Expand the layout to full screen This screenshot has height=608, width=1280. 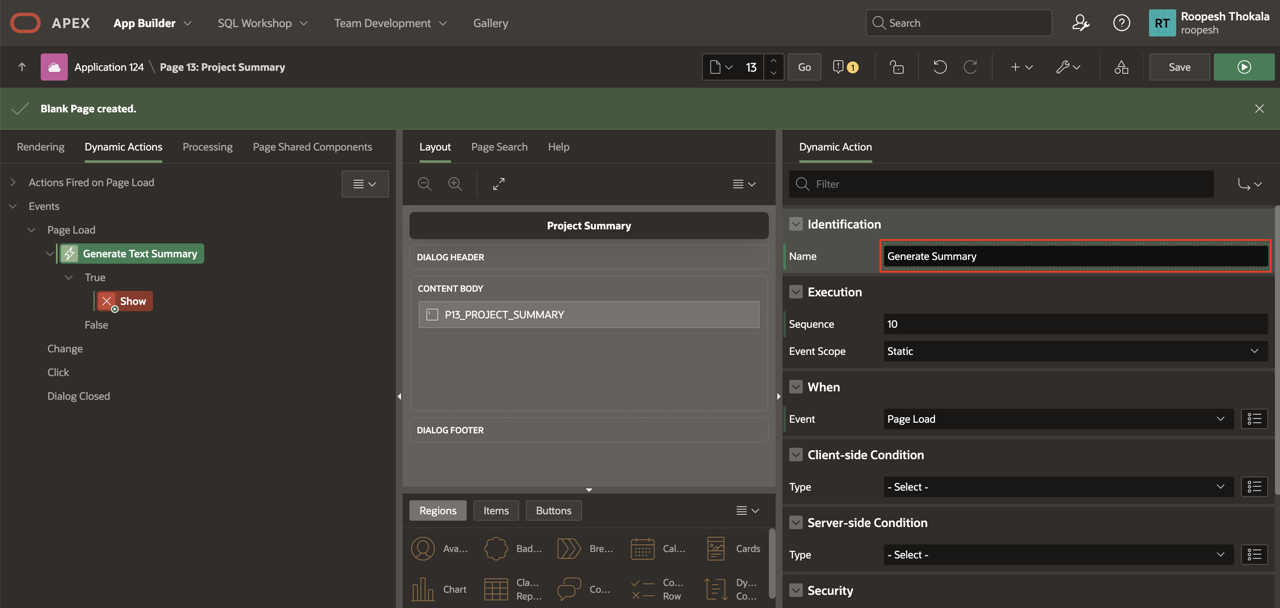click(x=498, y=184)
